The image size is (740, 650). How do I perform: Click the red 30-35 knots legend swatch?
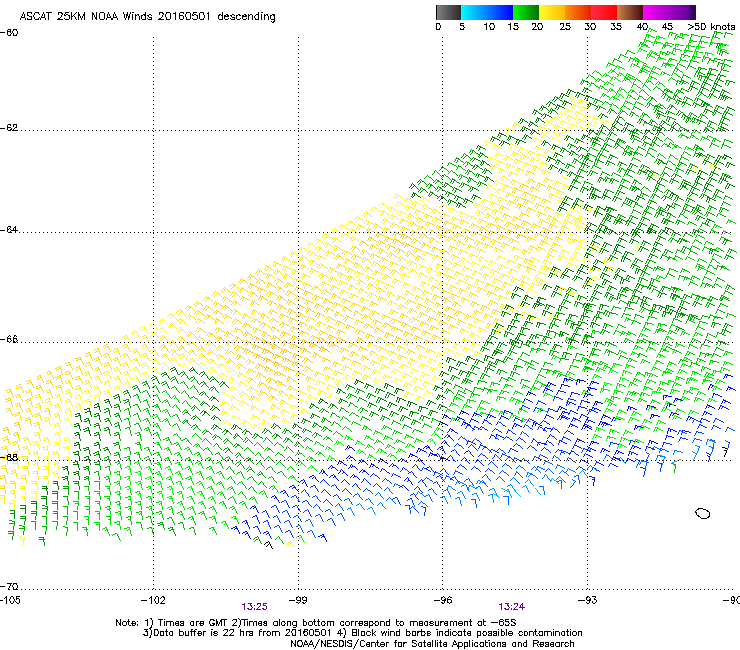pyautogui.click(x=604, y=12)
